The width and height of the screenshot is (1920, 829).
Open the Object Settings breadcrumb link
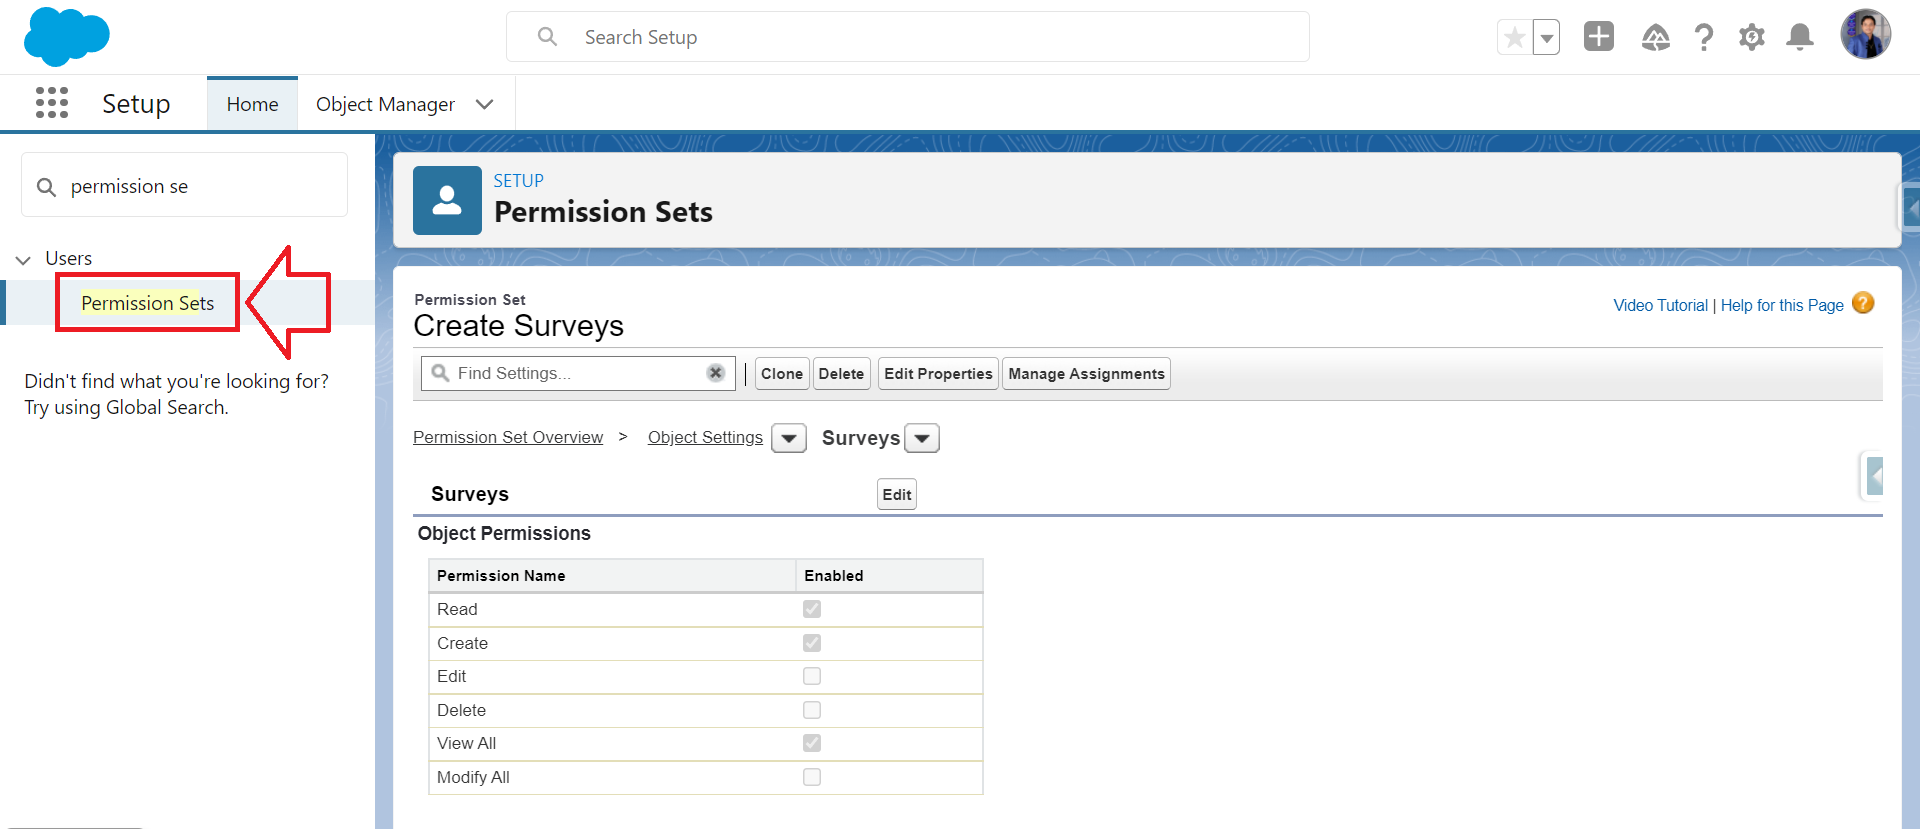(705, 437)
